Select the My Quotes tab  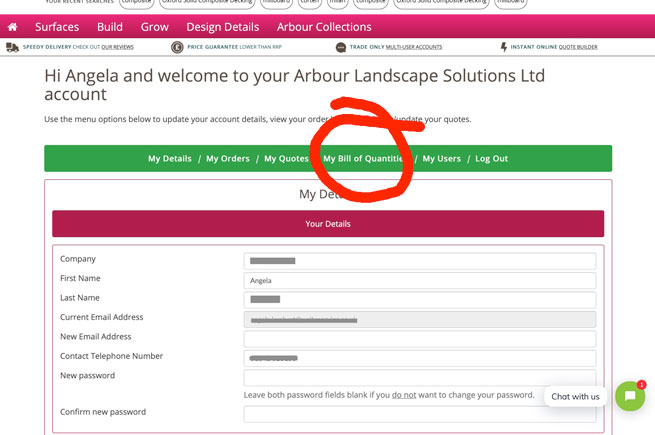pos(287,159)
